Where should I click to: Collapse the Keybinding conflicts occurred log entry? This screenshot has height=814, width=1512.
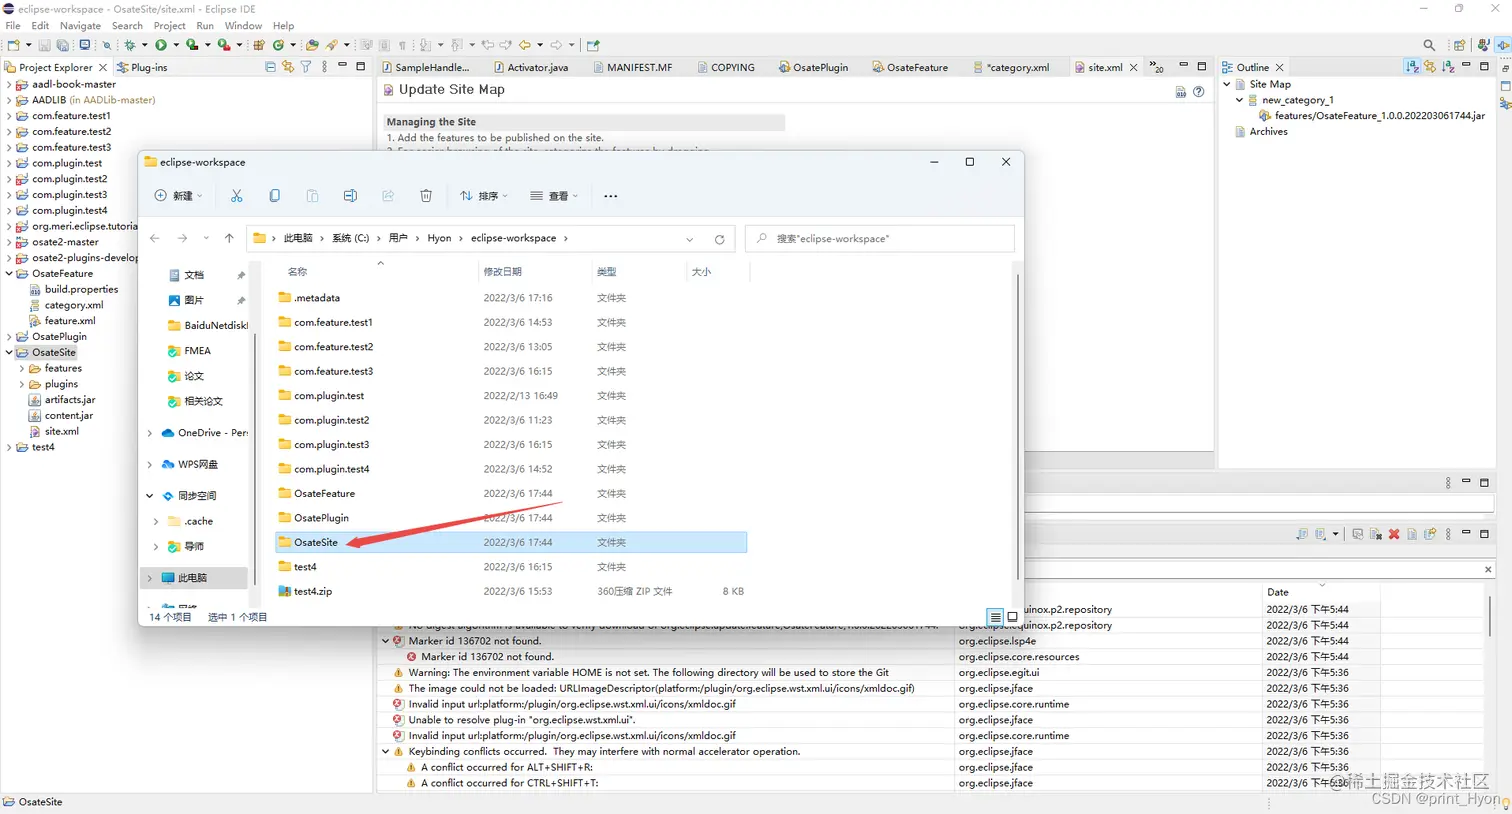386,752
